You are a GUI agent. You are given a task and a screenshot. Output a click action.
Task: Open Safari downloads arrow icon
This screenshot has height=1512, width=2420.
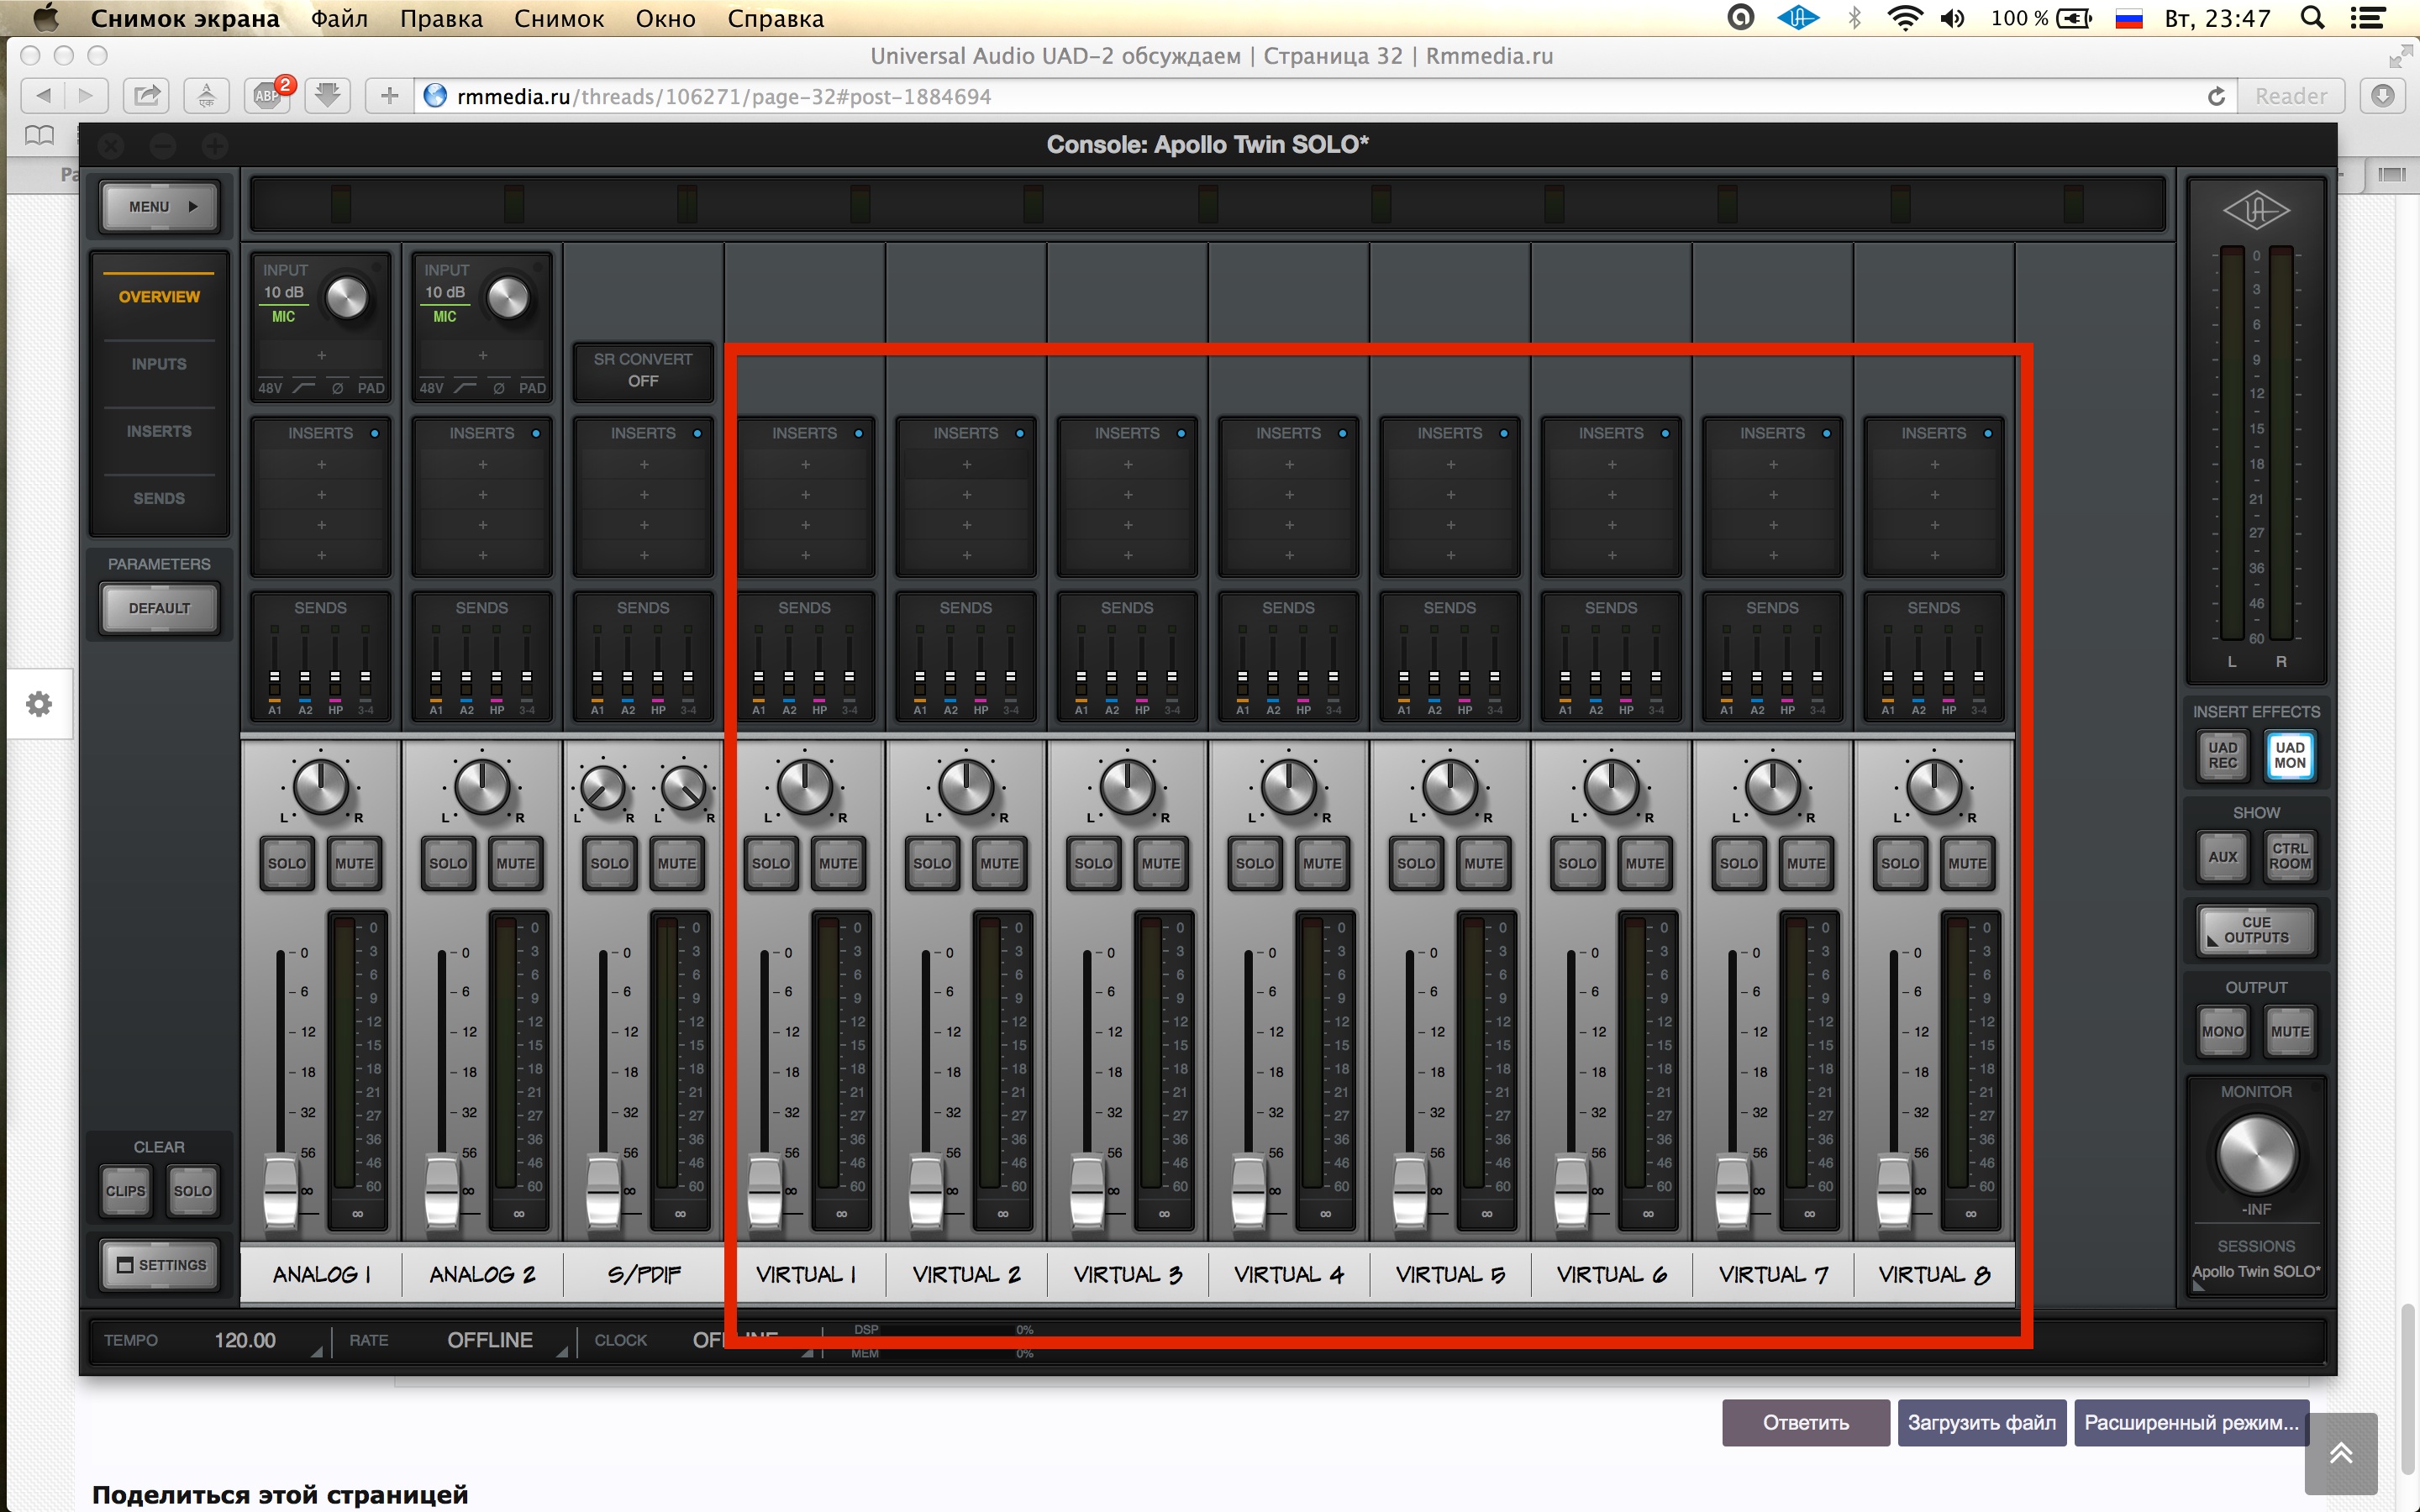tap(2383, 96)
